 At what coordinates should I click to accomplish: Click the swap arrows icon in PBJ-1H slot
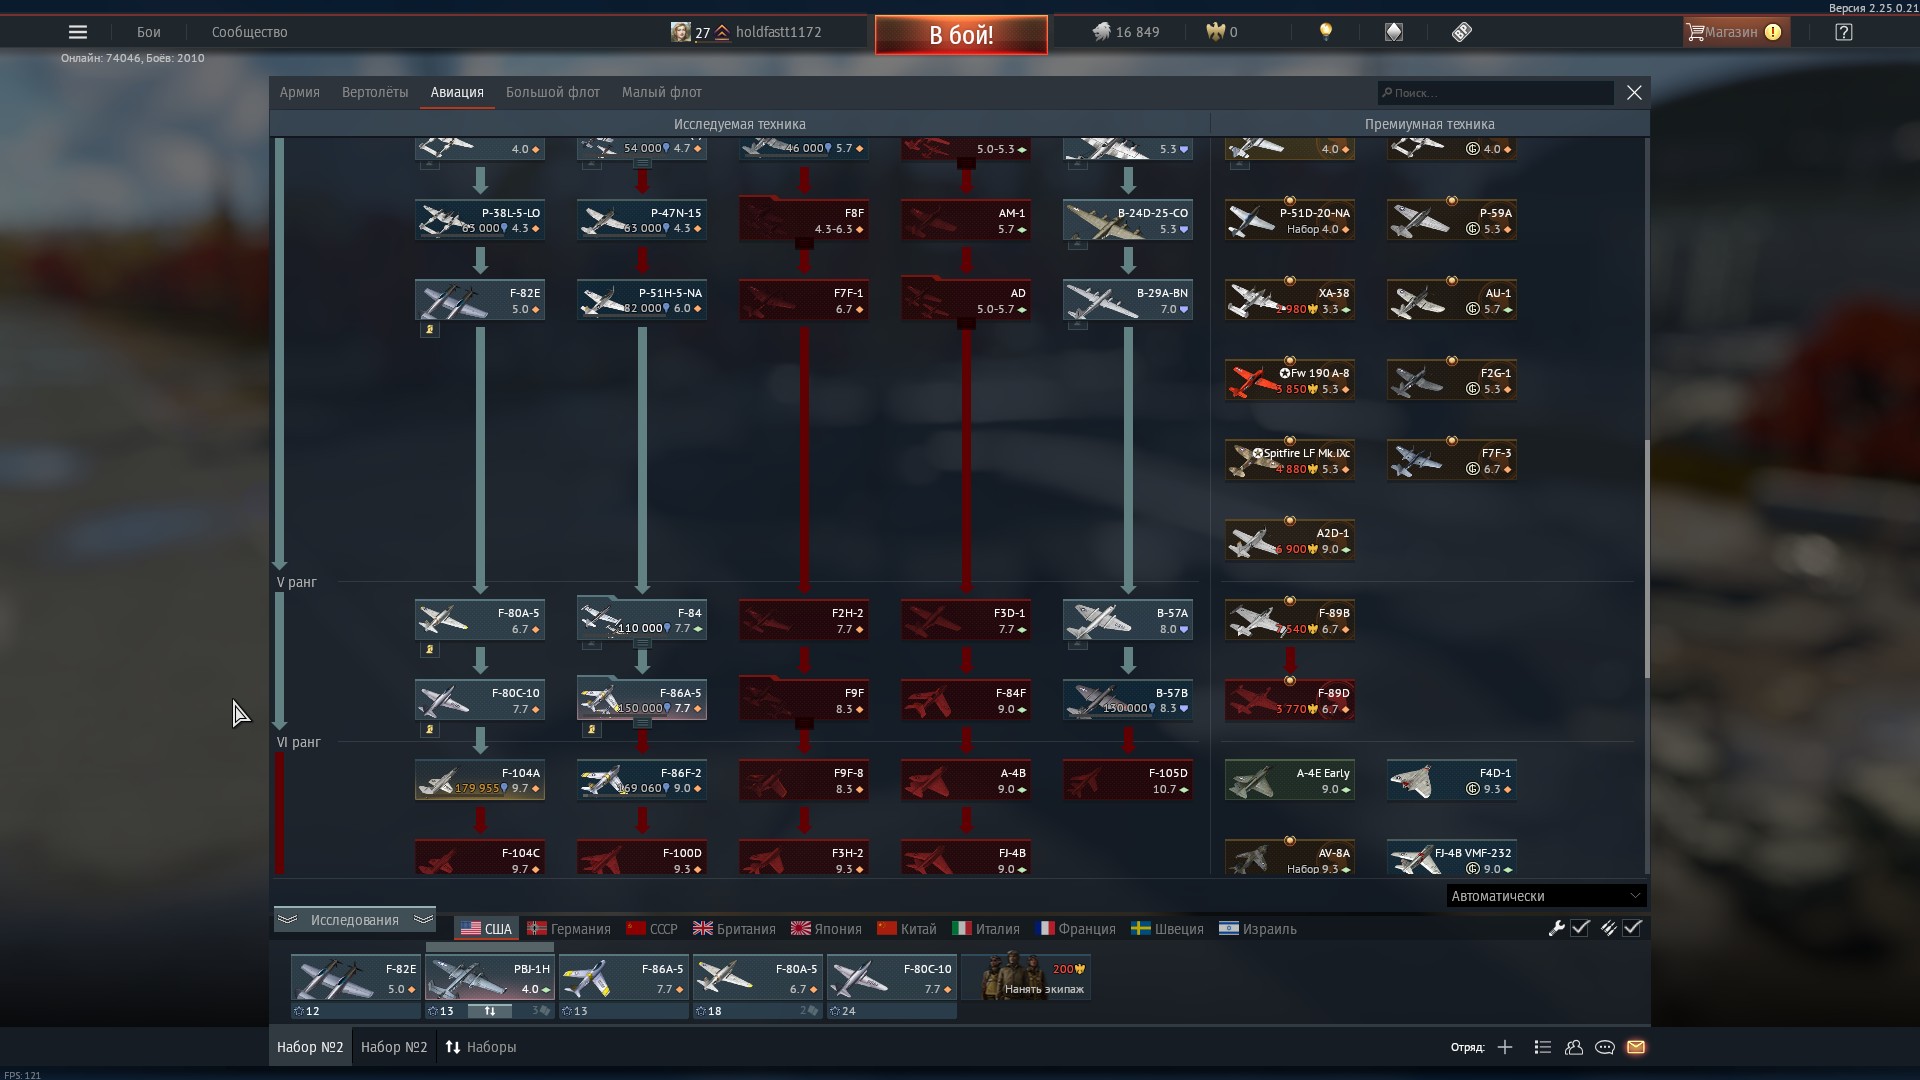490,1011
